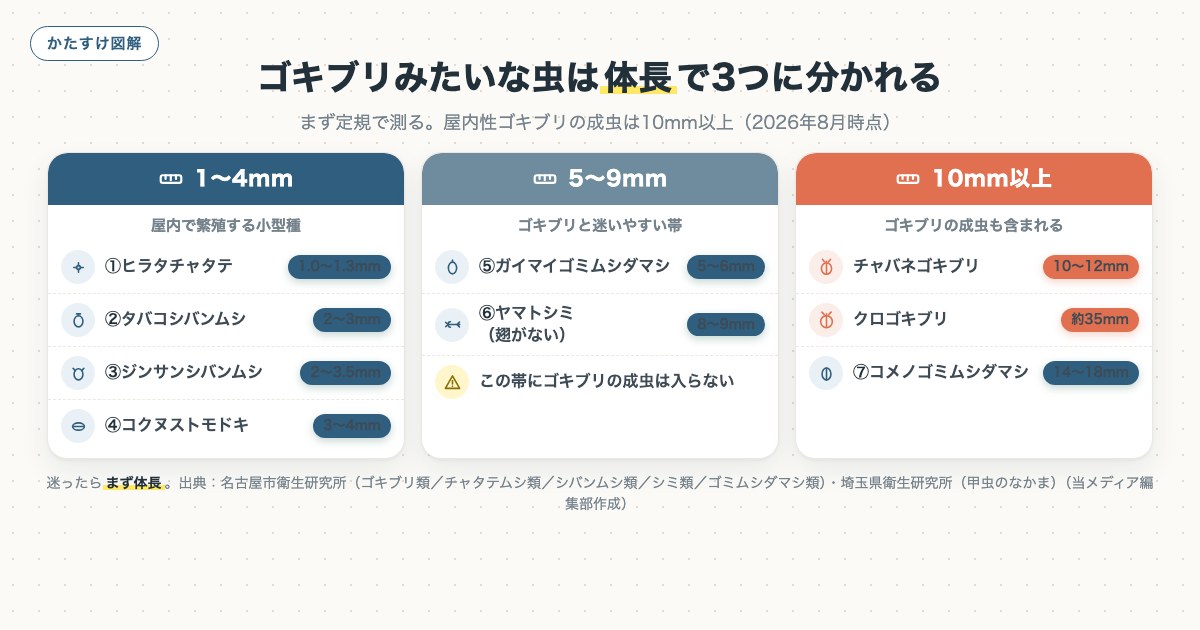Click the icon next to ④コクヌストモドキ
1200x630 pixels.
click(77, 426)
